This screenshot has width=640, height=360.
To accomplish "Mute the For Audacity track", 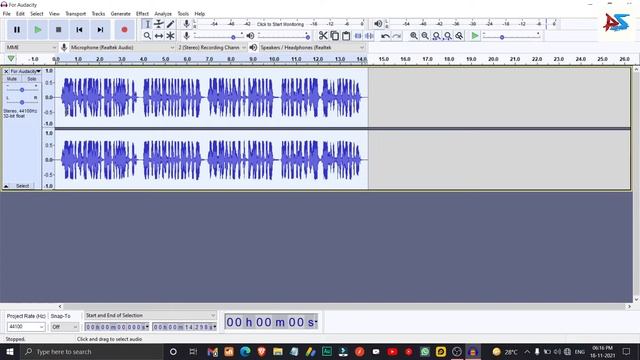I will 12,79.
